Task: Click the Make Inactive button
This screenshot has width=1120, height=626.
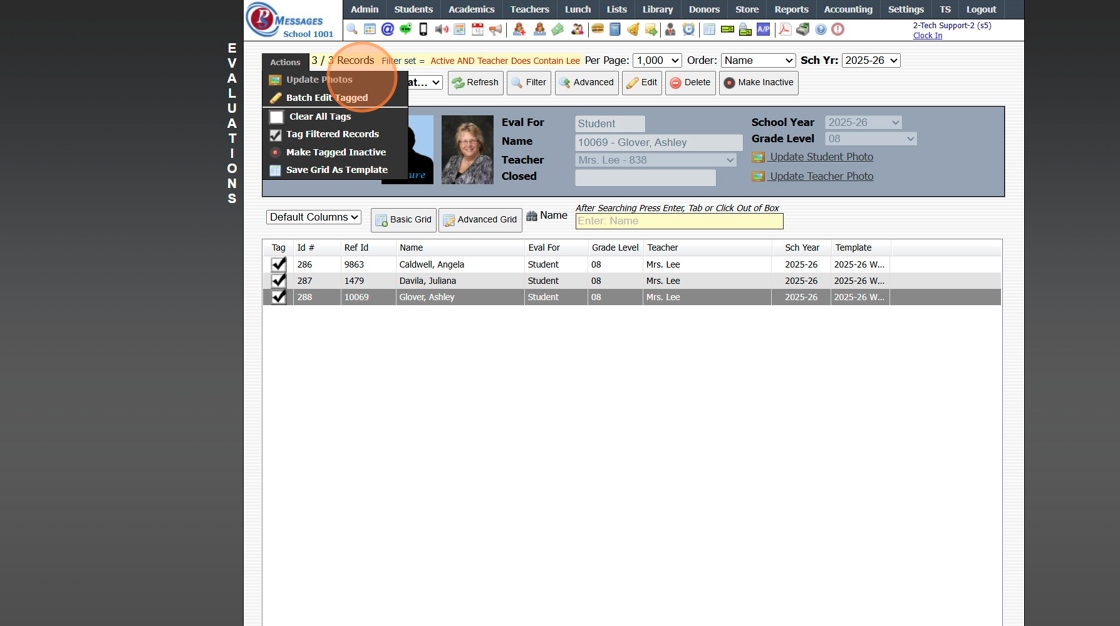Action: click(x=759, y=83)
